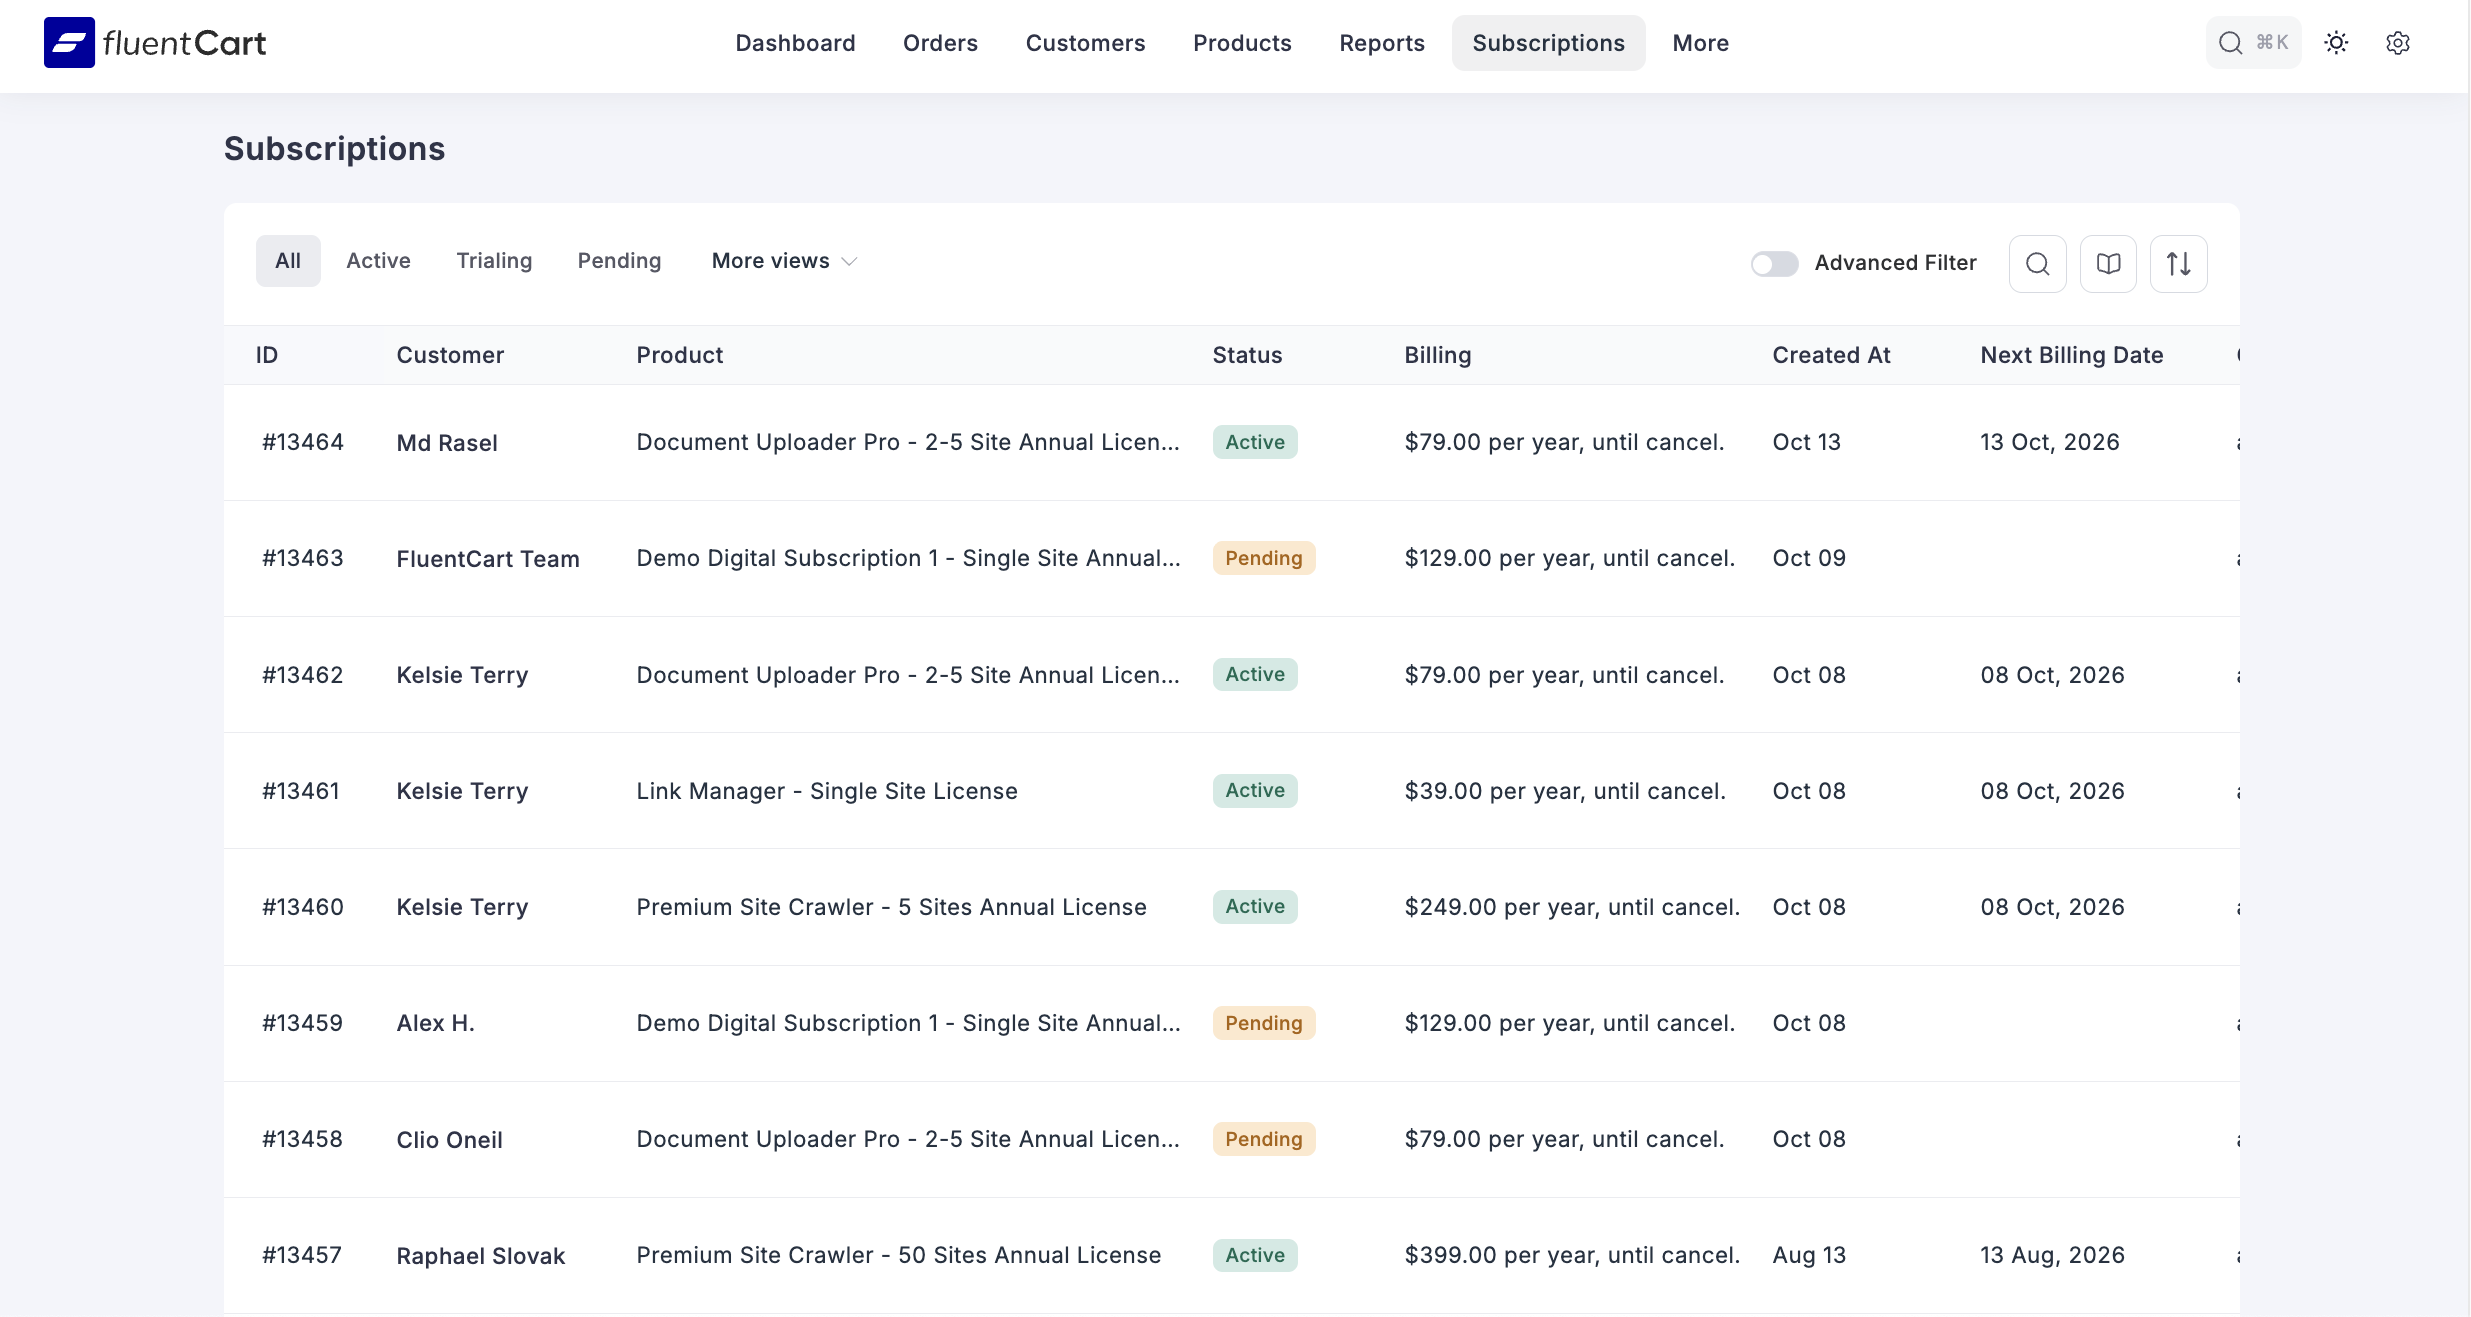Open the subscription list search icon
Screen dimensions: 2471x1317
(2038, 263)
